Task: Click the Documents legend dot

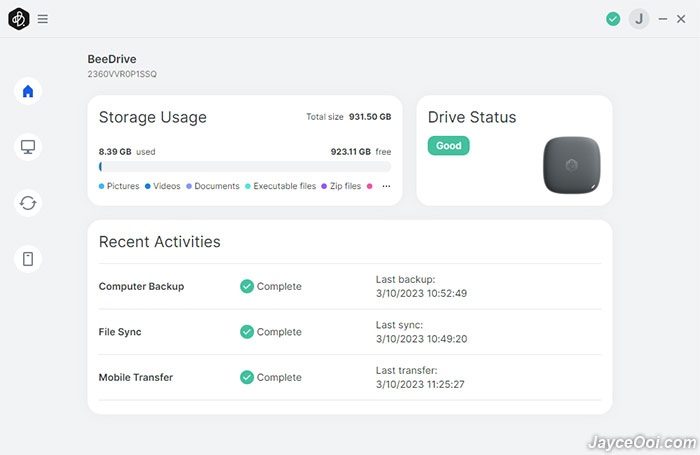Action: [189, 186]
